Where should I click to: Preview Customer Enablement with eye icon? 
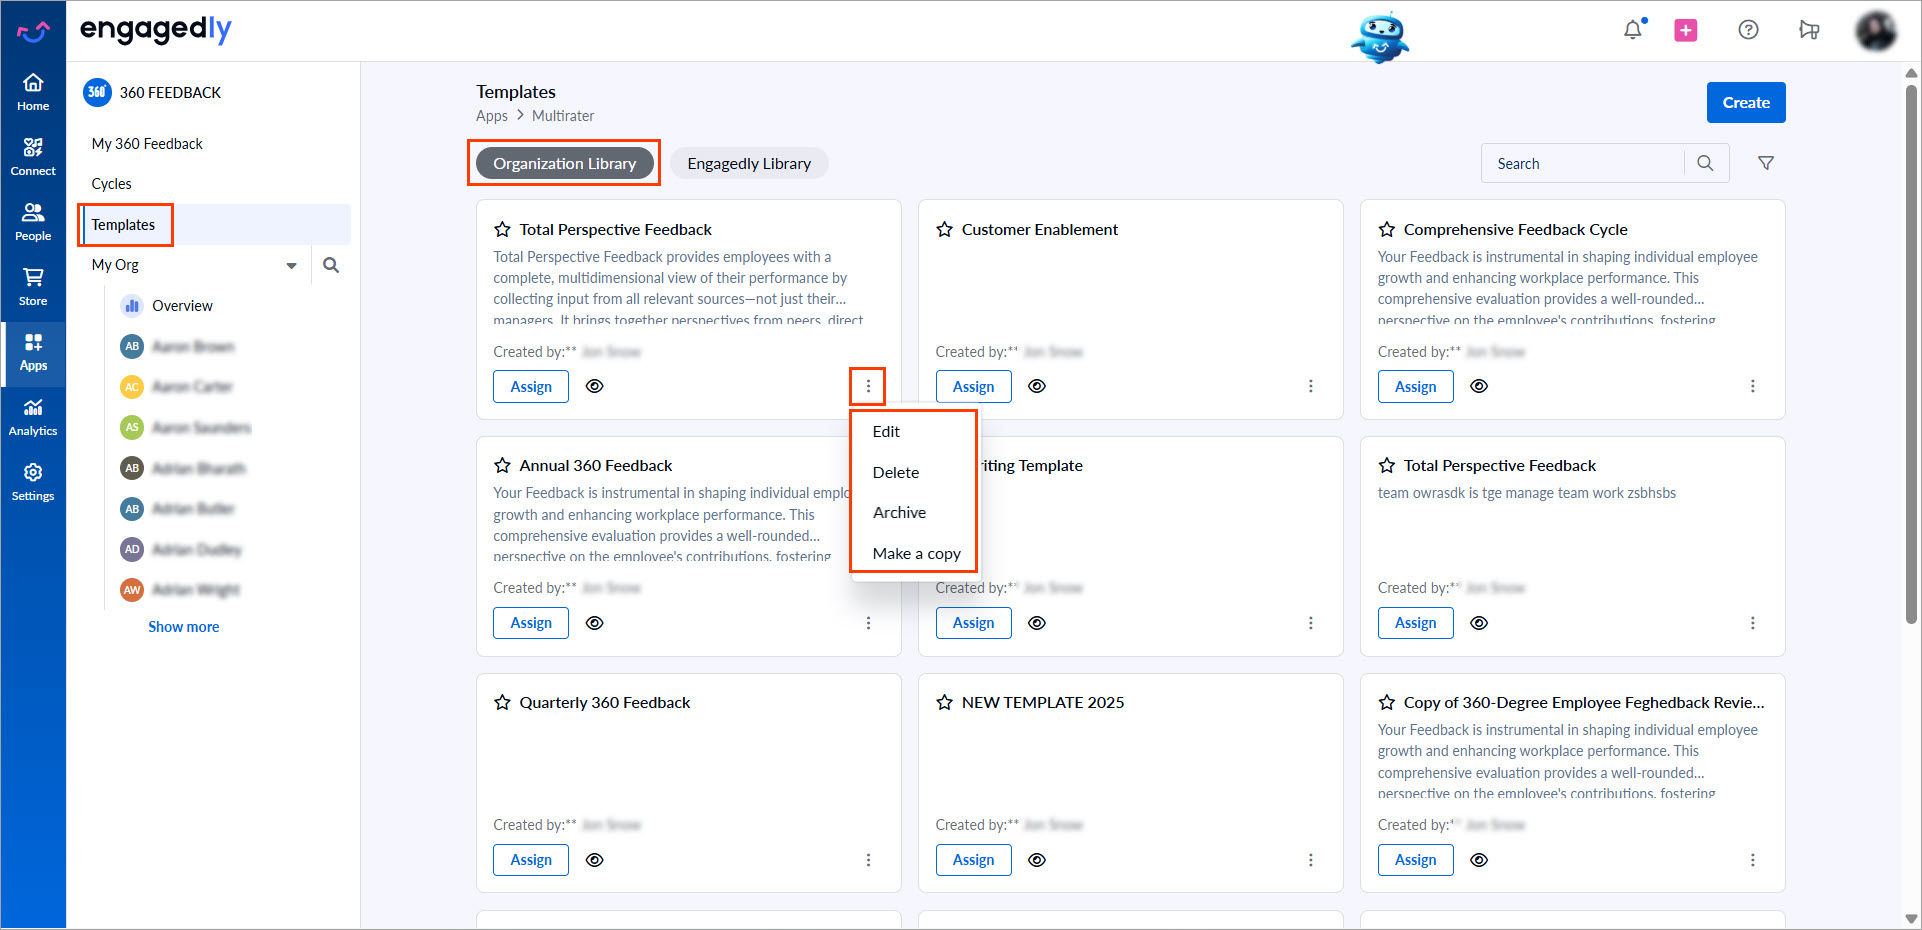click(1037, 386)
